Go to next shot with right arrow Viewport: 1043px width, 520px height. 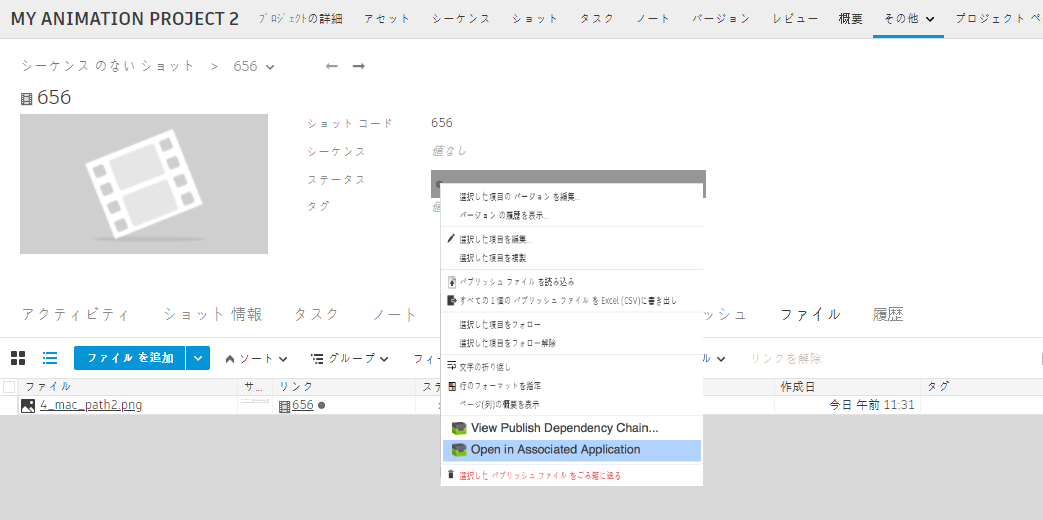coord(359,66)
